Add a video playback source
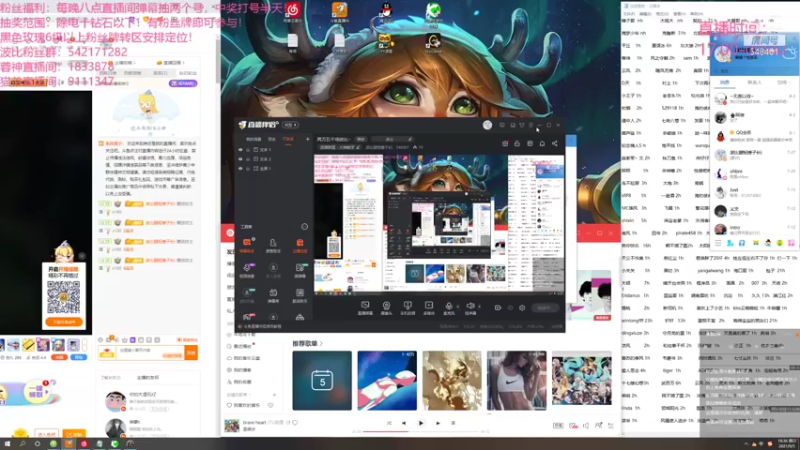 click(x=429, y=308)
